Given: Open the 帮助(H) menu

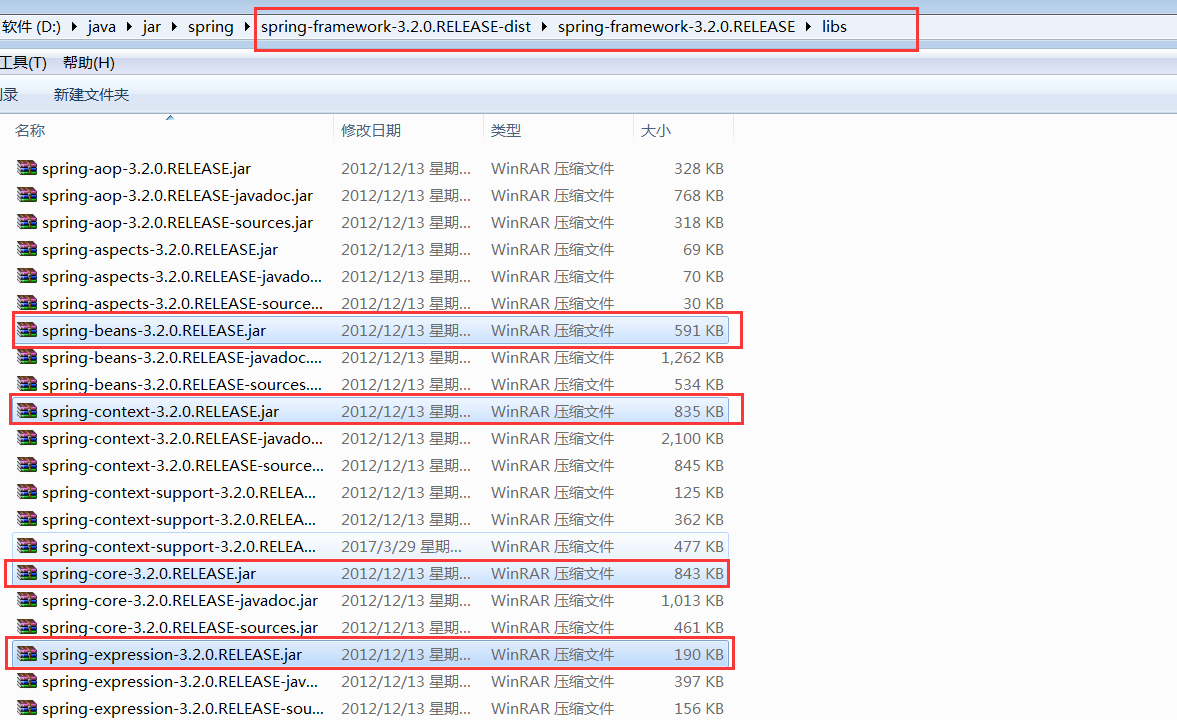Looking at the screenshot, I should (x=89, y=62).
